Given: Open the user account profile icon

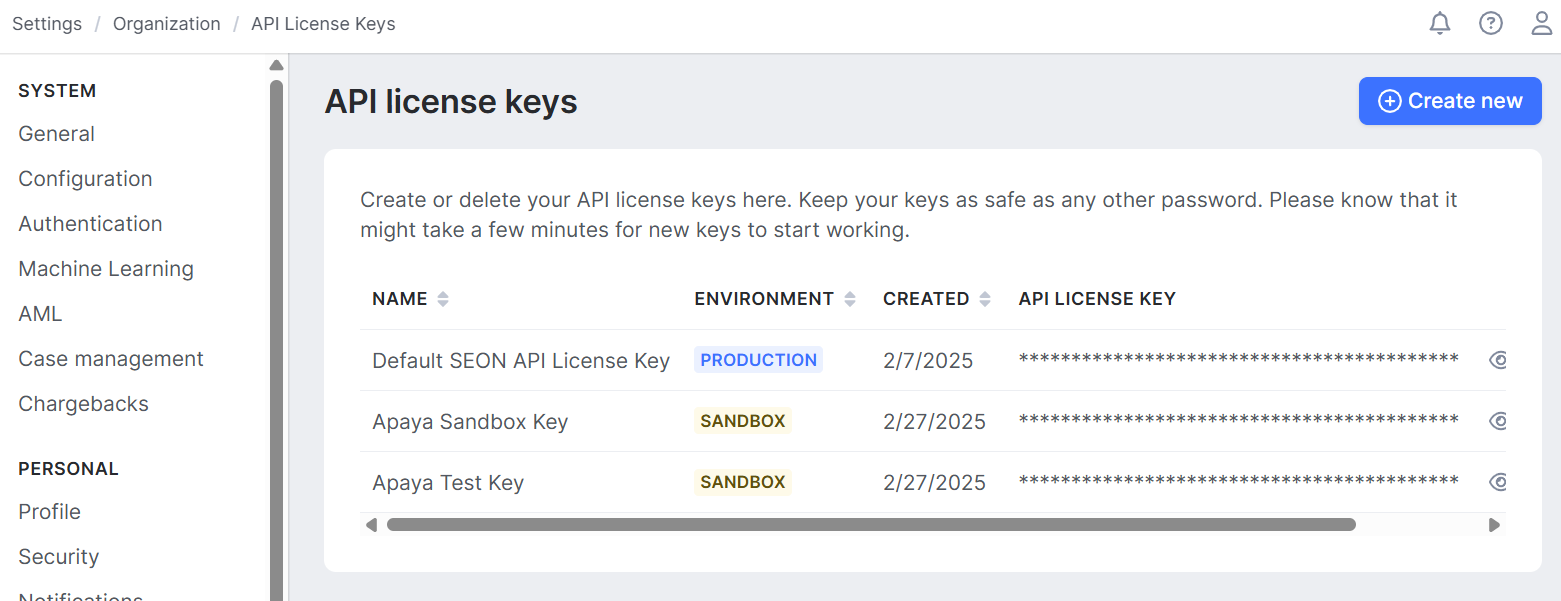Looking at the screenshot, I should coord(1542,23).
